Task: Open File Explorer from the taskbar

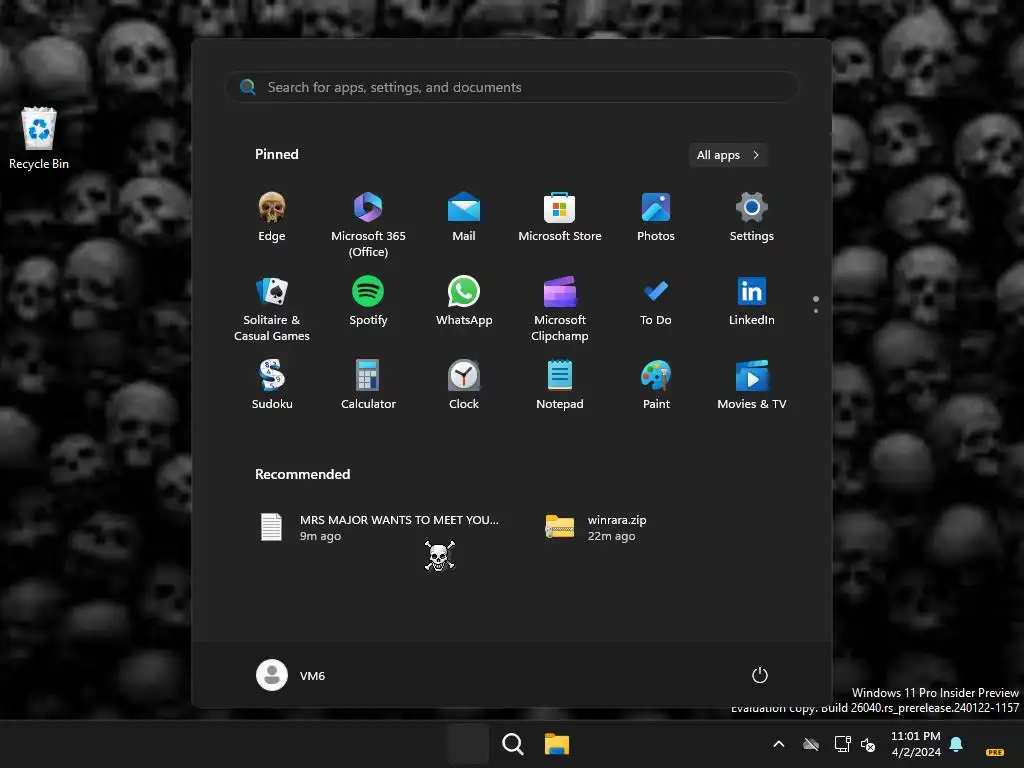Action: 557,744
